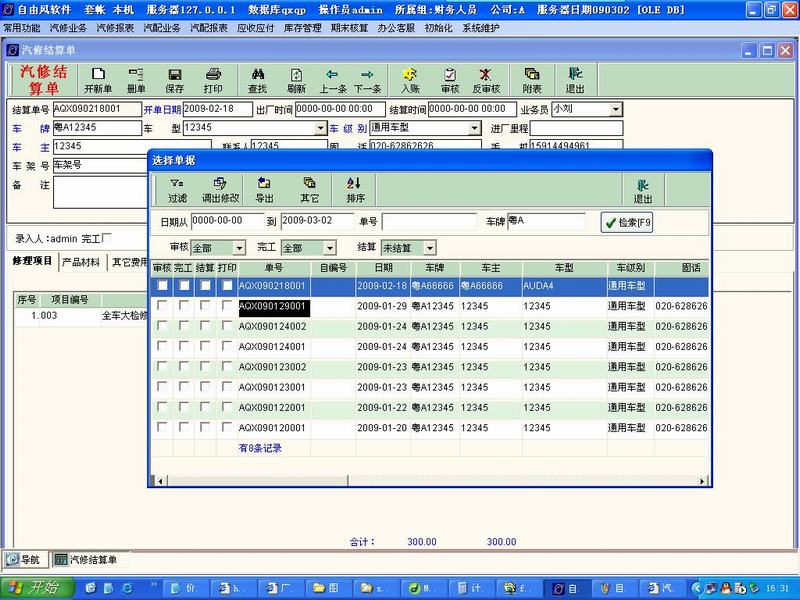The image size is (800, 600).
Task: Click the 单号 input field in dialog
Action: (429, 222)
